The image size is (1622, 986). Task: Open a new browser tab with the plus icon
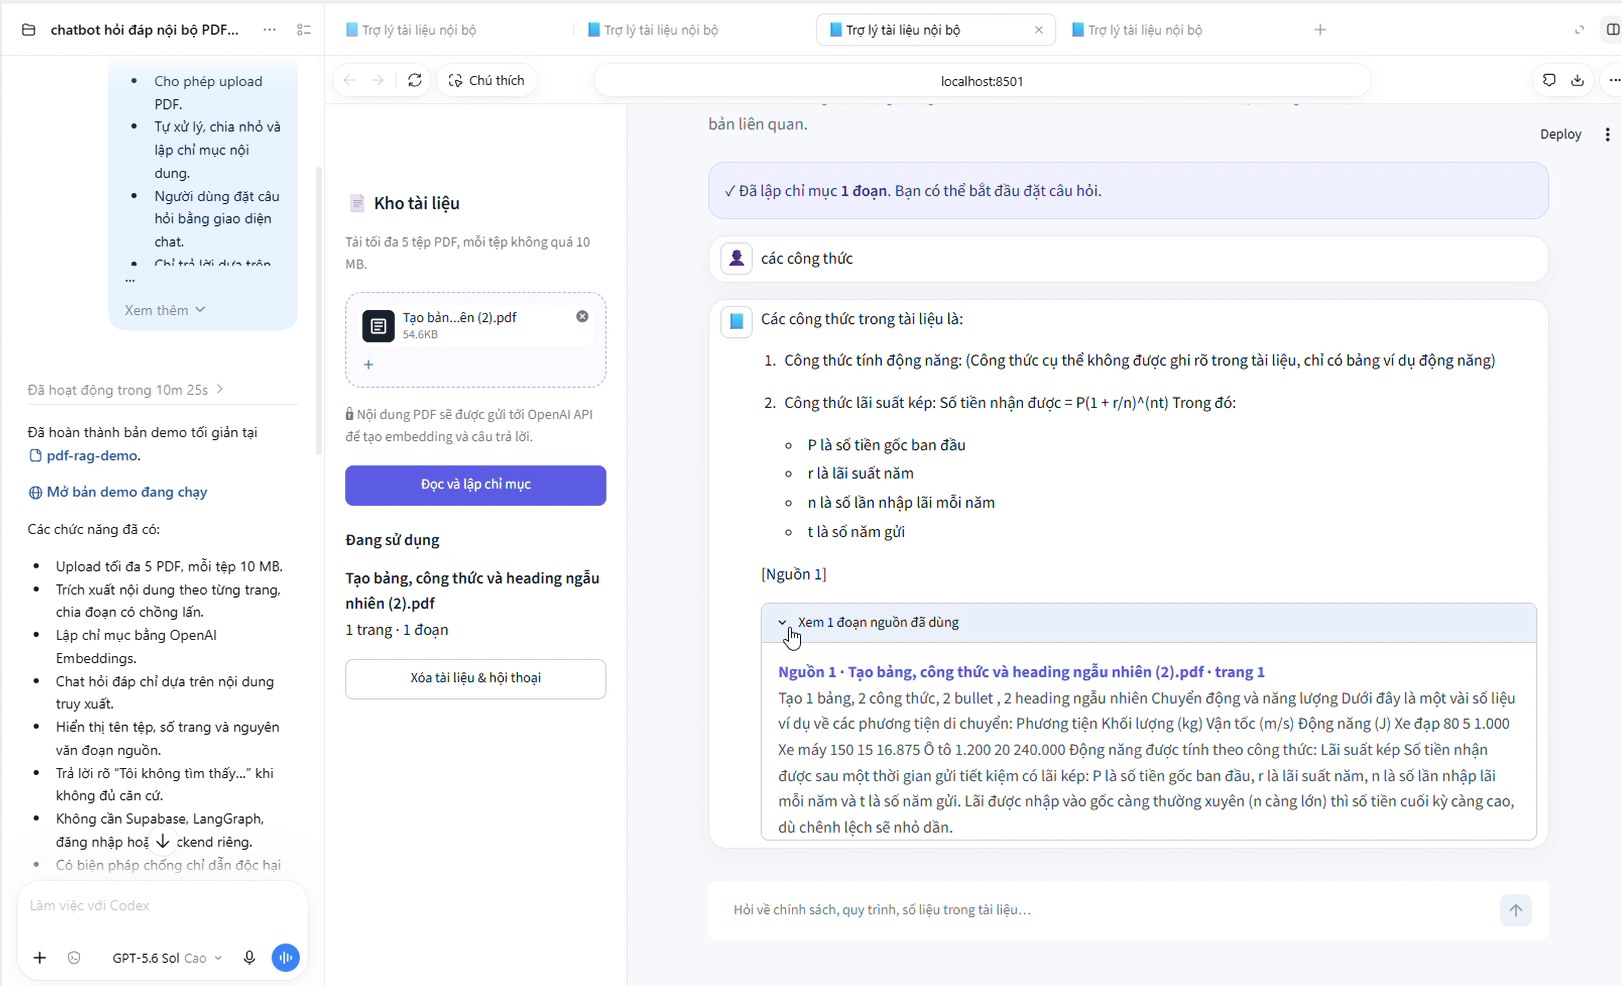point(1320,30)
